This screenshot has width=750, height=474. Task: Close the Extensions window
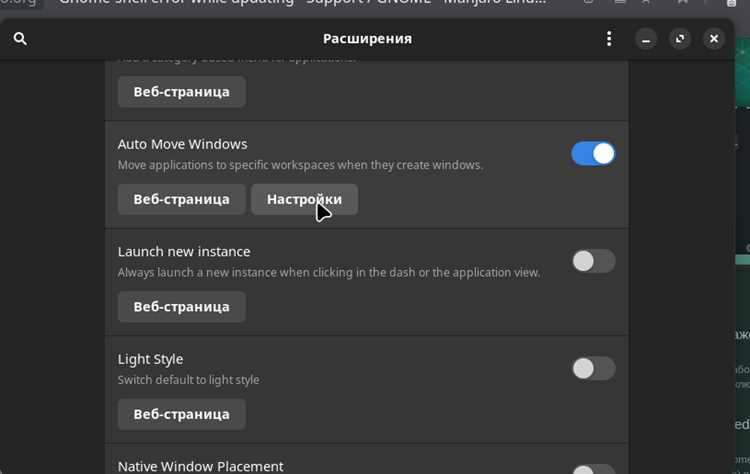click(x=714, y=39)
